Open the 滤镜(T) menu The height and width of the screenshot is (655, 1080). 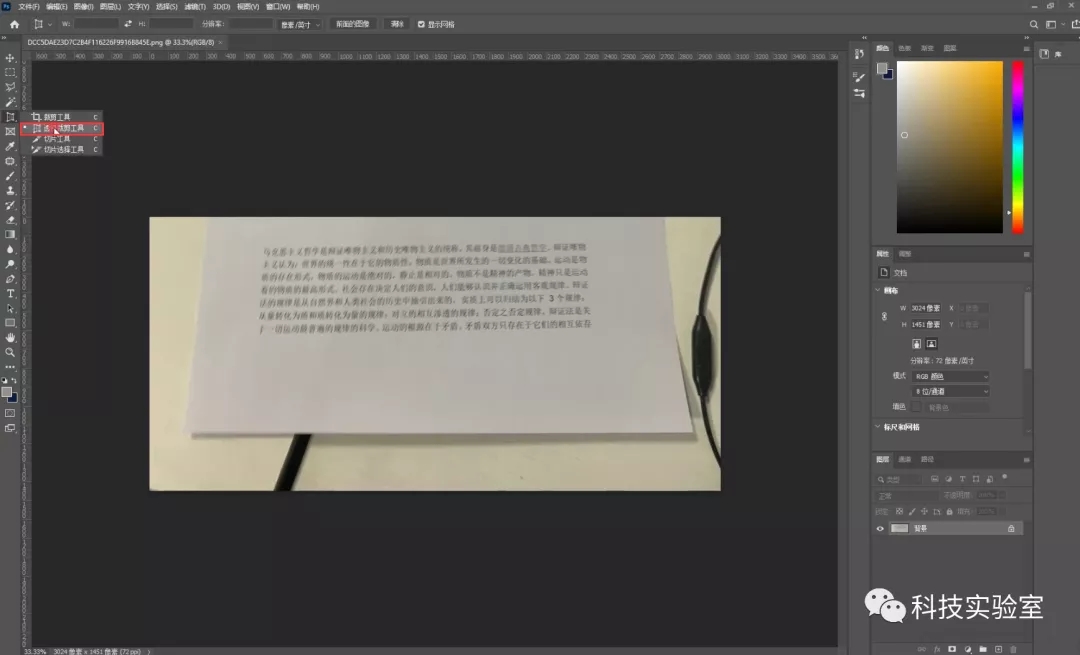click(x=195, y=6)
